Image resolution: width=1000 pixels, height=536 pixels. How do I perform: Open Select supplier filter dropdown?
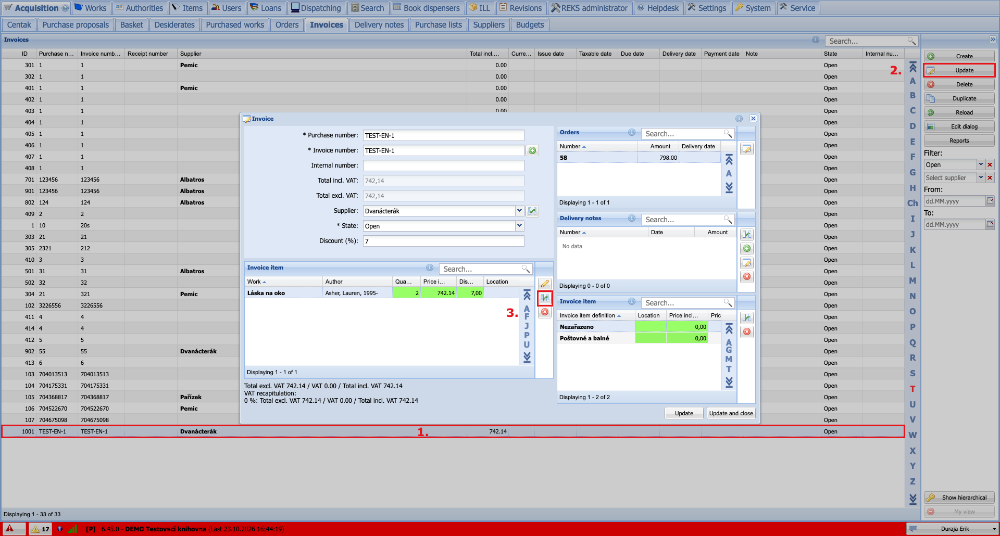980,177
